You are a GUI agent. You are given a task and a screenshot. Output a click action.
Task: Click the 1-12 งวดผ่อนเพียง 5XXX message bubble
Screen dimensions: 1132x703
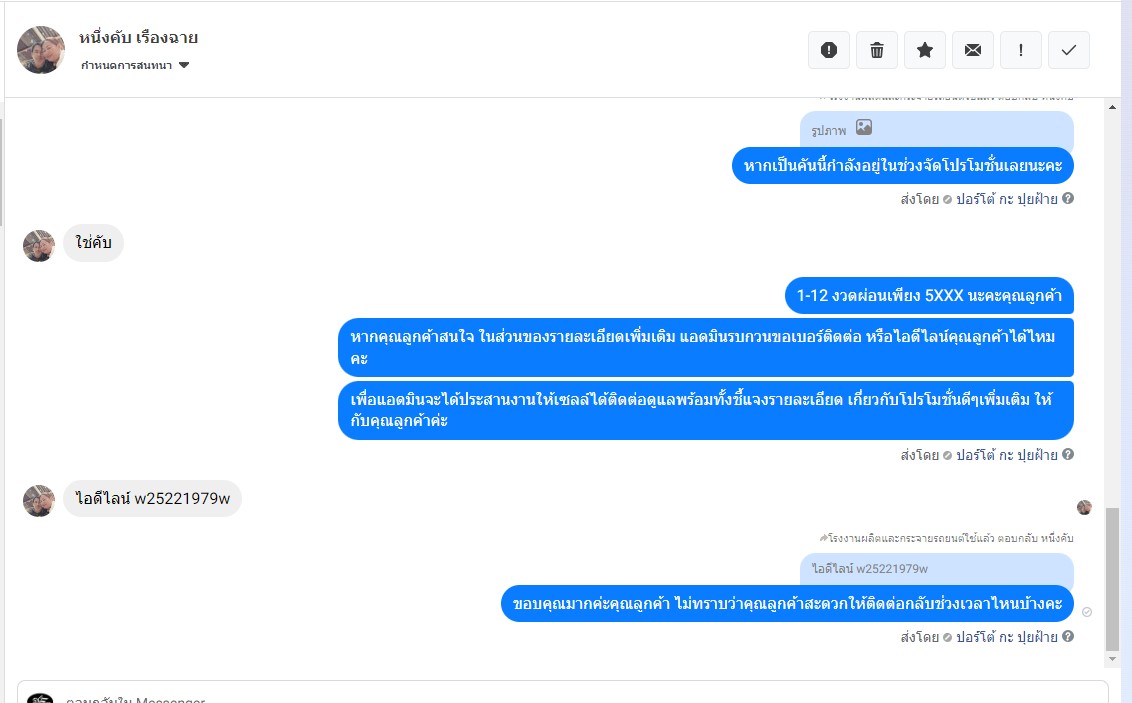pos(929,295)
